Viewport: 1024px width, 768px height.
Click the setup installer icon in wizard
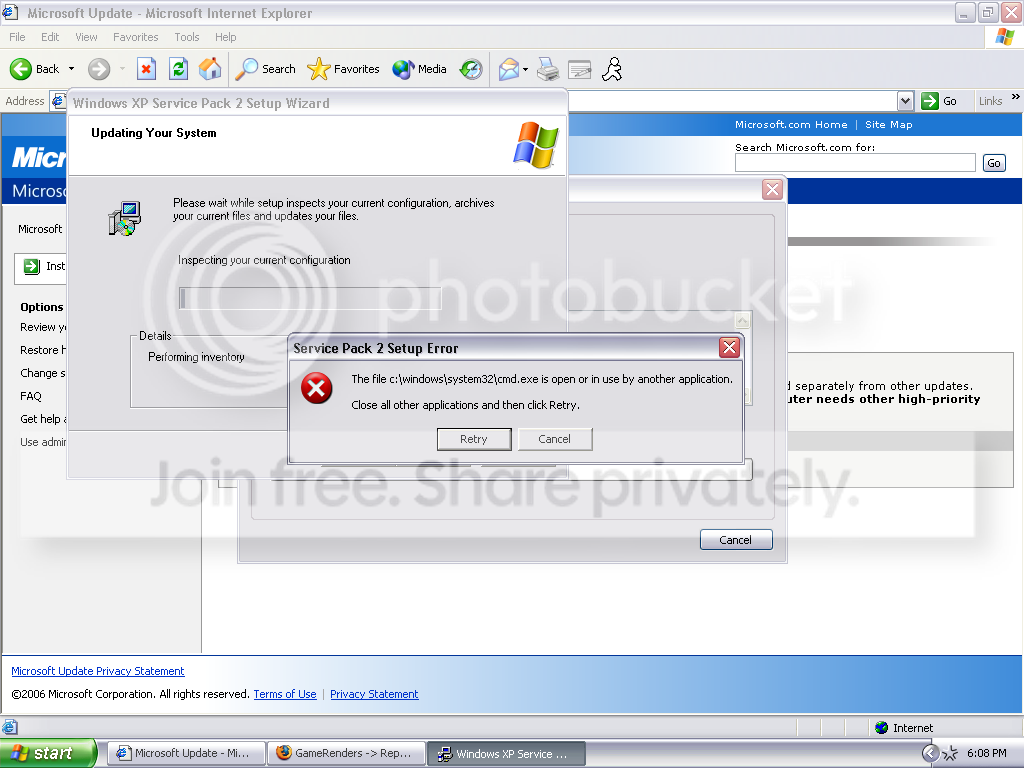pyautogui.click(x=125, y=218)
